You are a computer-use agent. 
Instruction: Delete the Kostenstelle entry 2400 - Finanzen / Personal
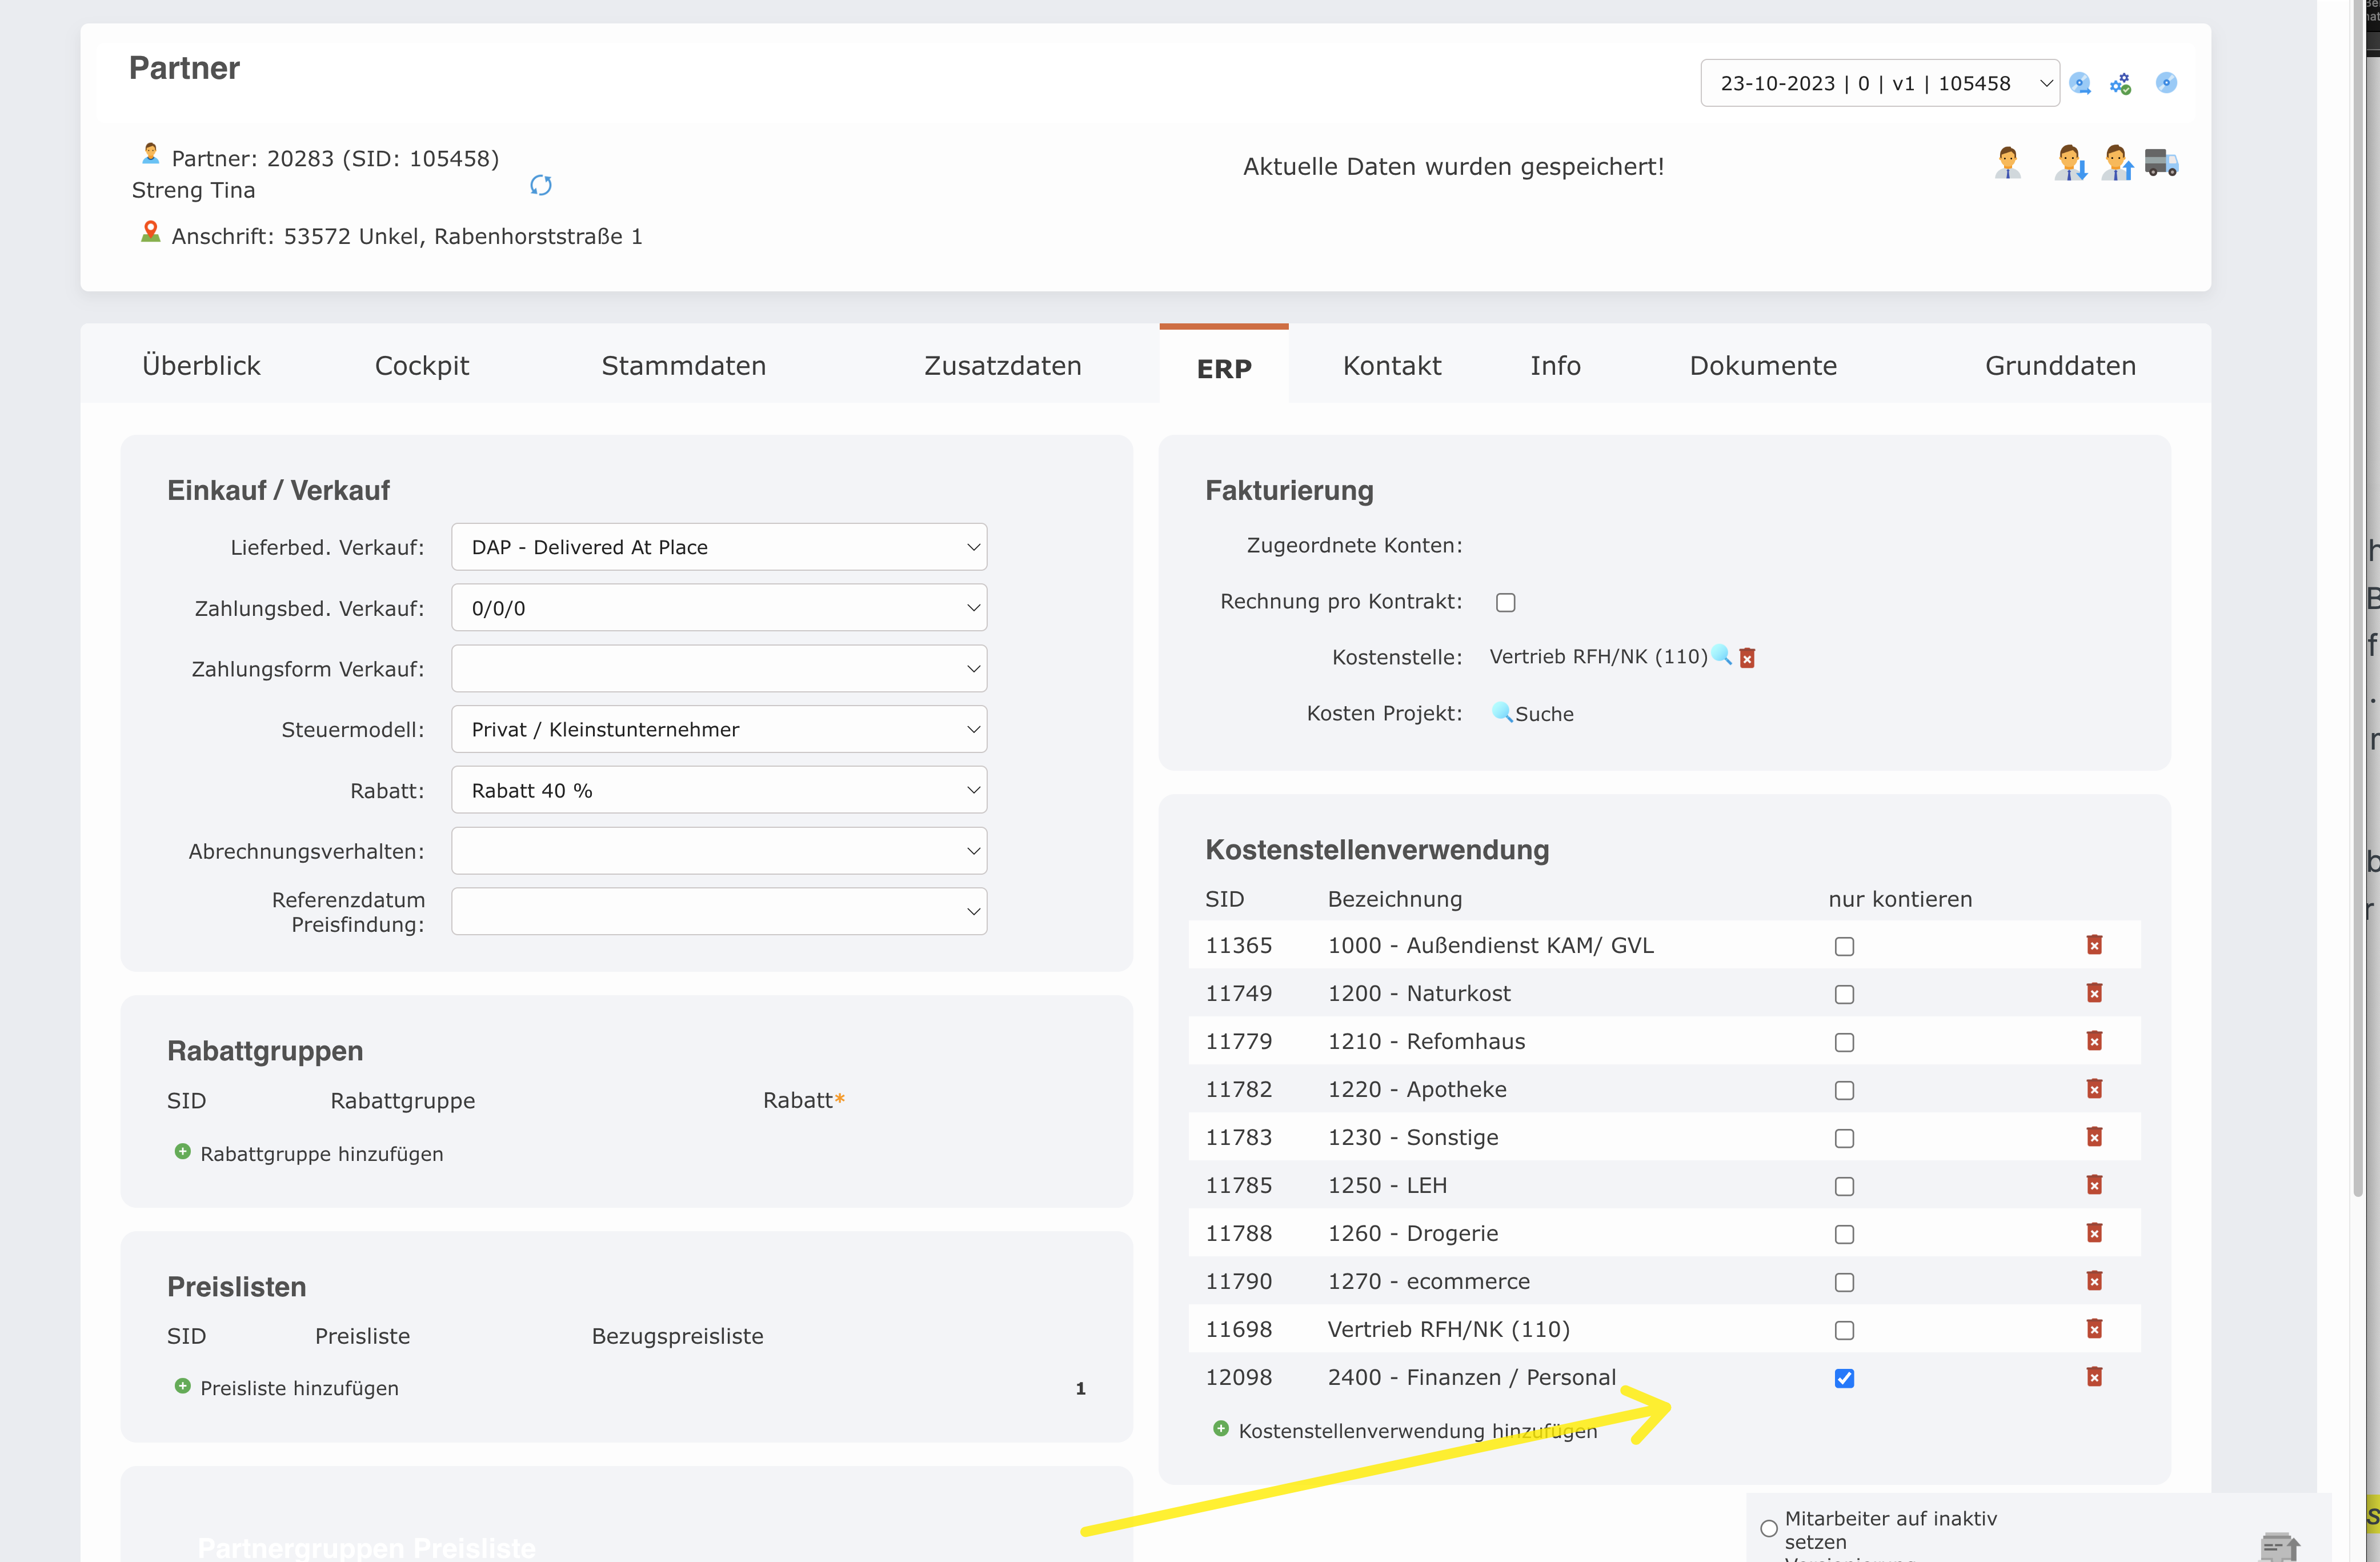(x=2096, y=1377)
